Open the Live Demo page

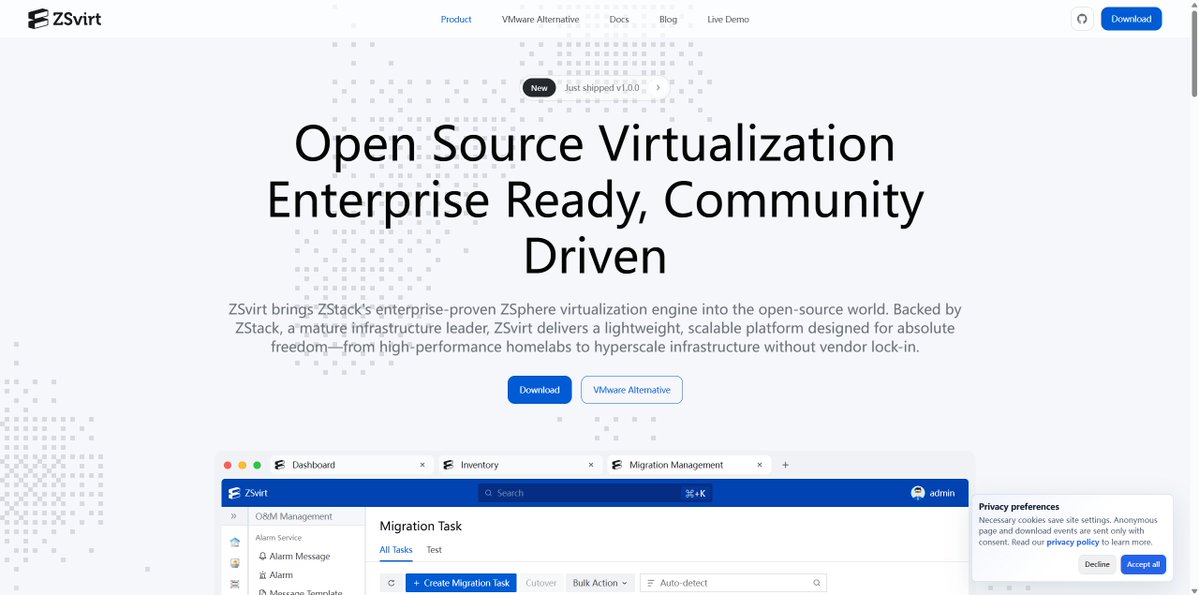(x=728, y=19)
